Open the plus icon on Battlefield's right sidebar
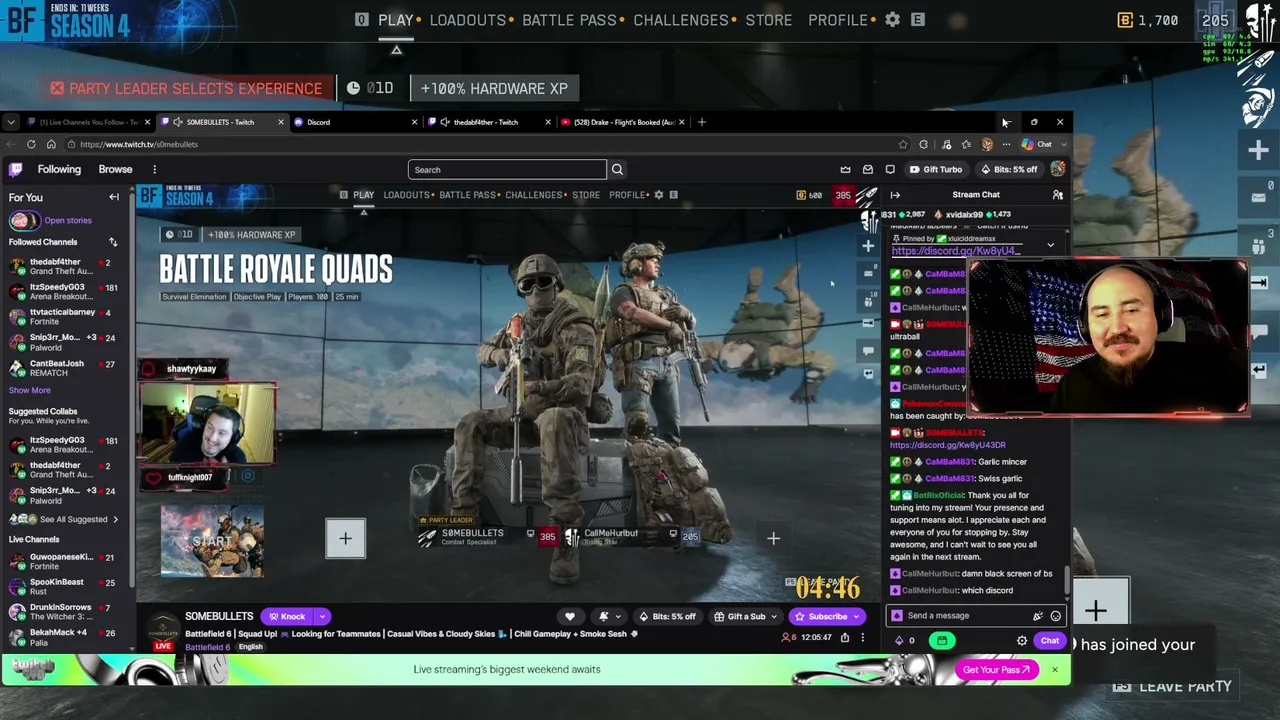 [1258, 150]
